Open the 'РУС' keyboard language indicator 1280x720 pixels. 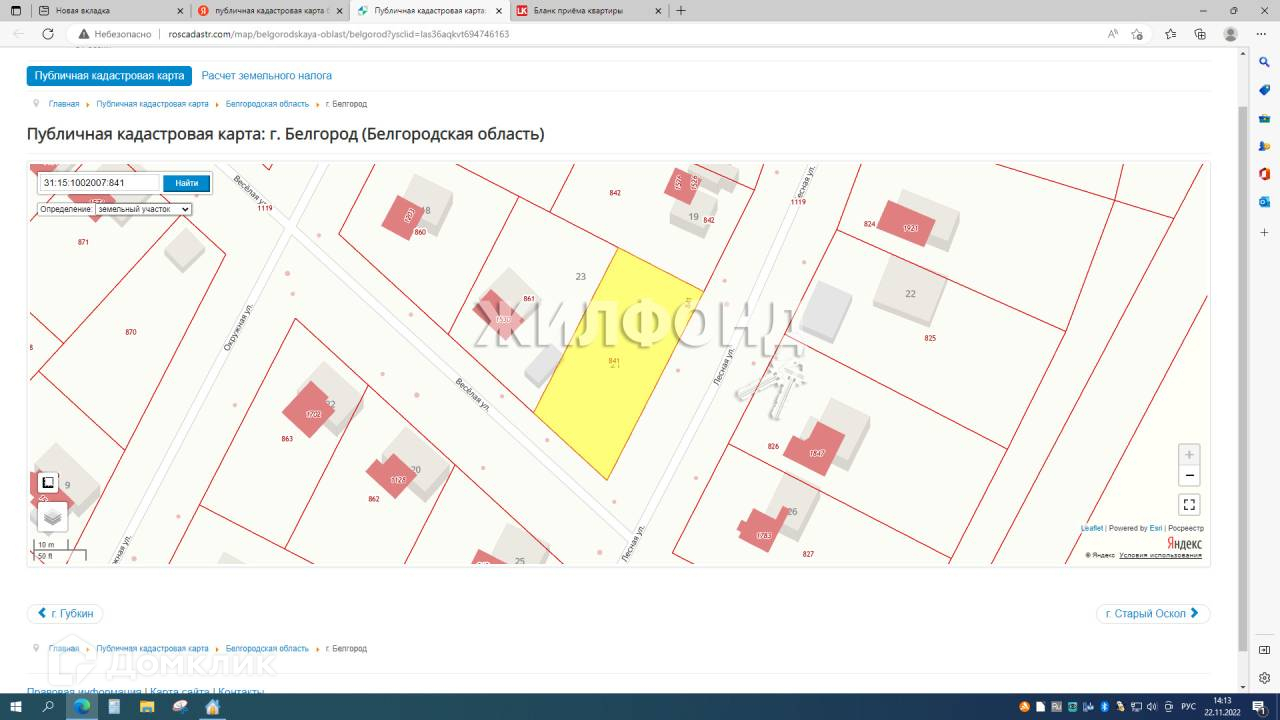pos(1189,707)
